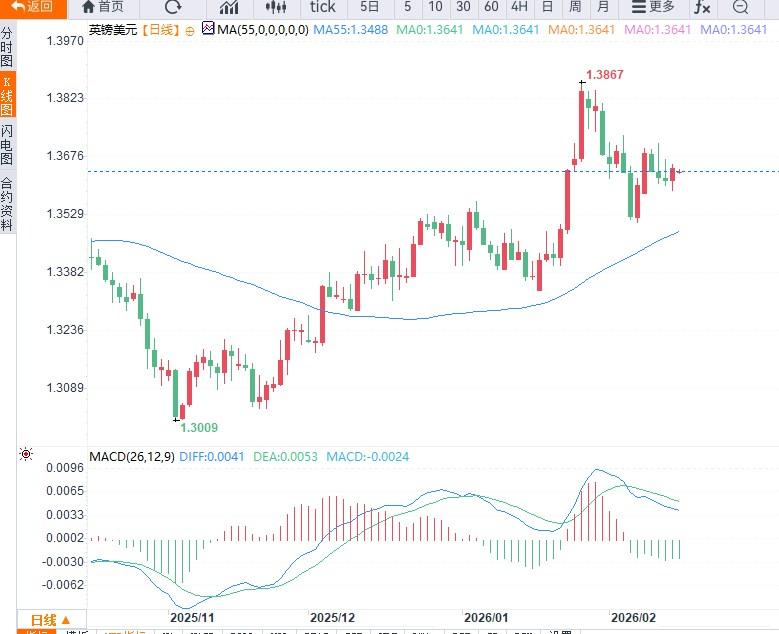Select the 日 daily period

tap(547, 7)
